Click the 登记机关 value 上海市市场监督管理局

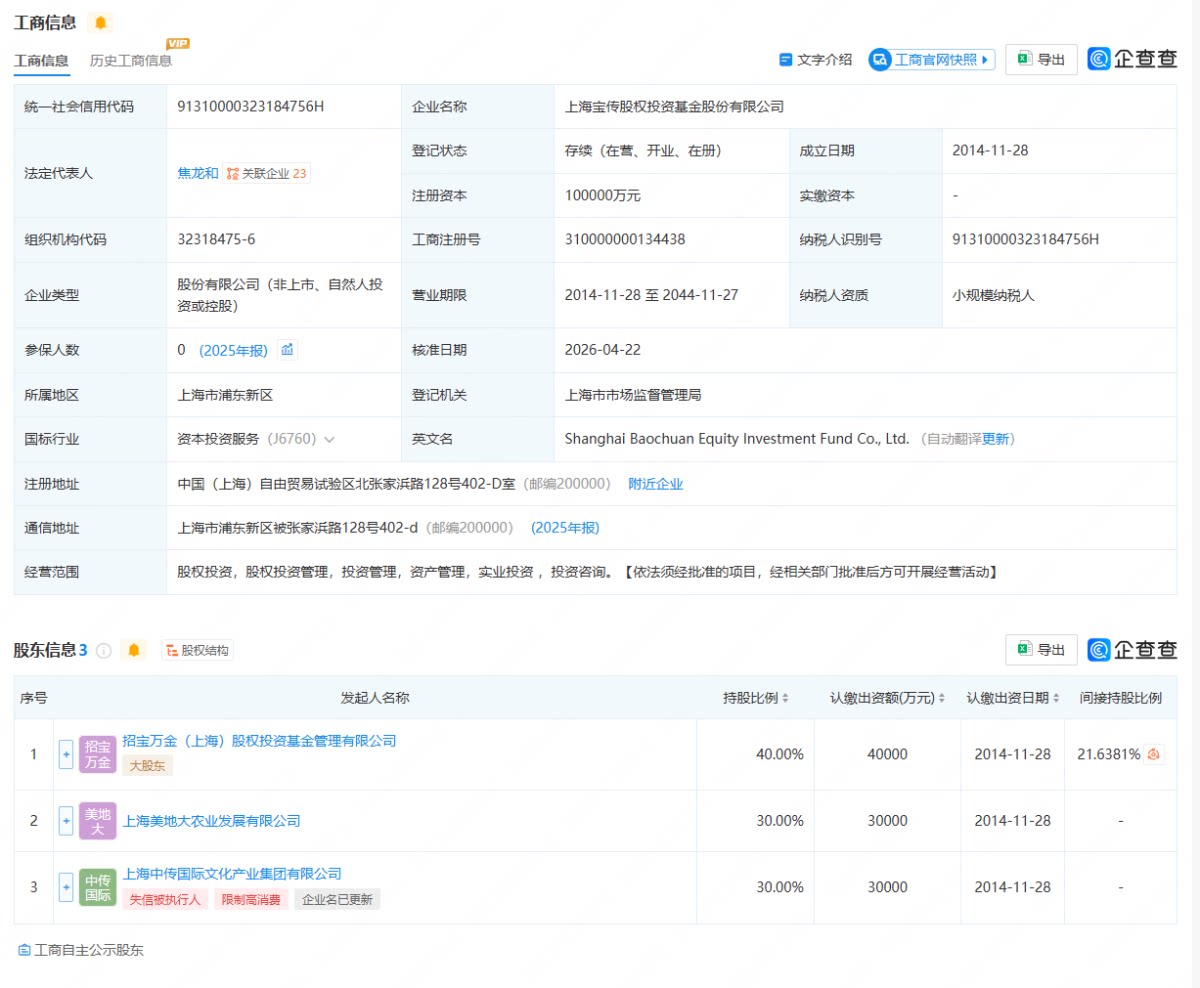[633, 395]
